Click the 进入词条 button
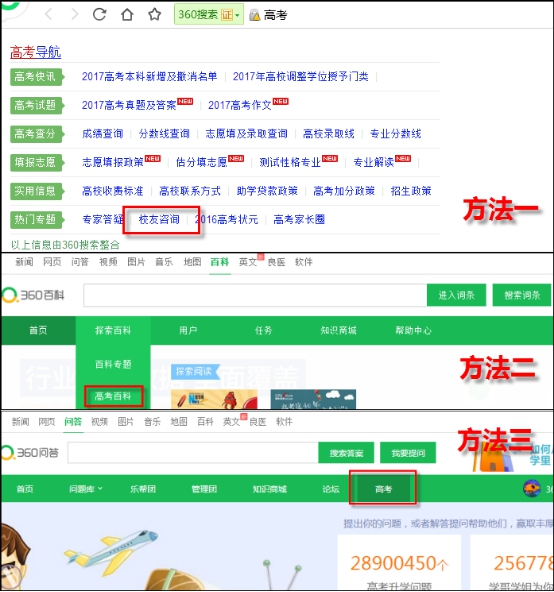Viewport: 554px width, 592px height. [456, 295]
